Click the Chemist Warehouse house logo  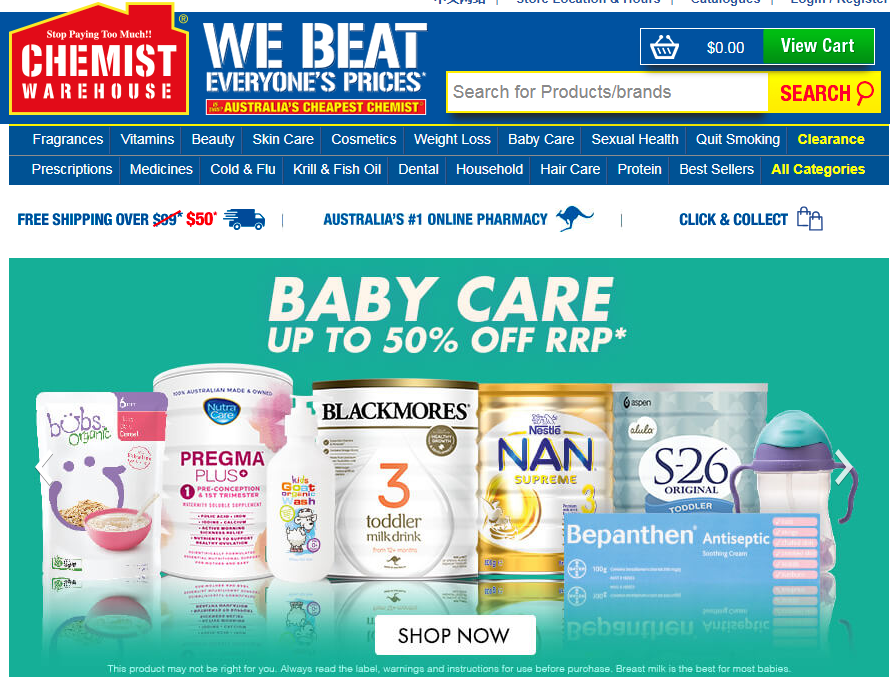99,59
